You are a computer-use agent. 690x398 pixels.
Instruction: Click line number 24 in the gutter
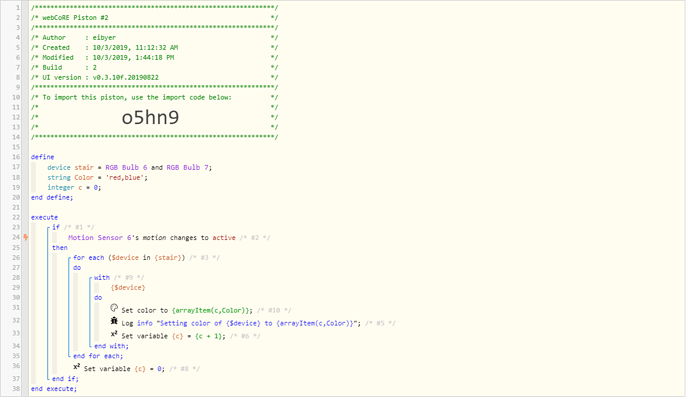[16, 238]
